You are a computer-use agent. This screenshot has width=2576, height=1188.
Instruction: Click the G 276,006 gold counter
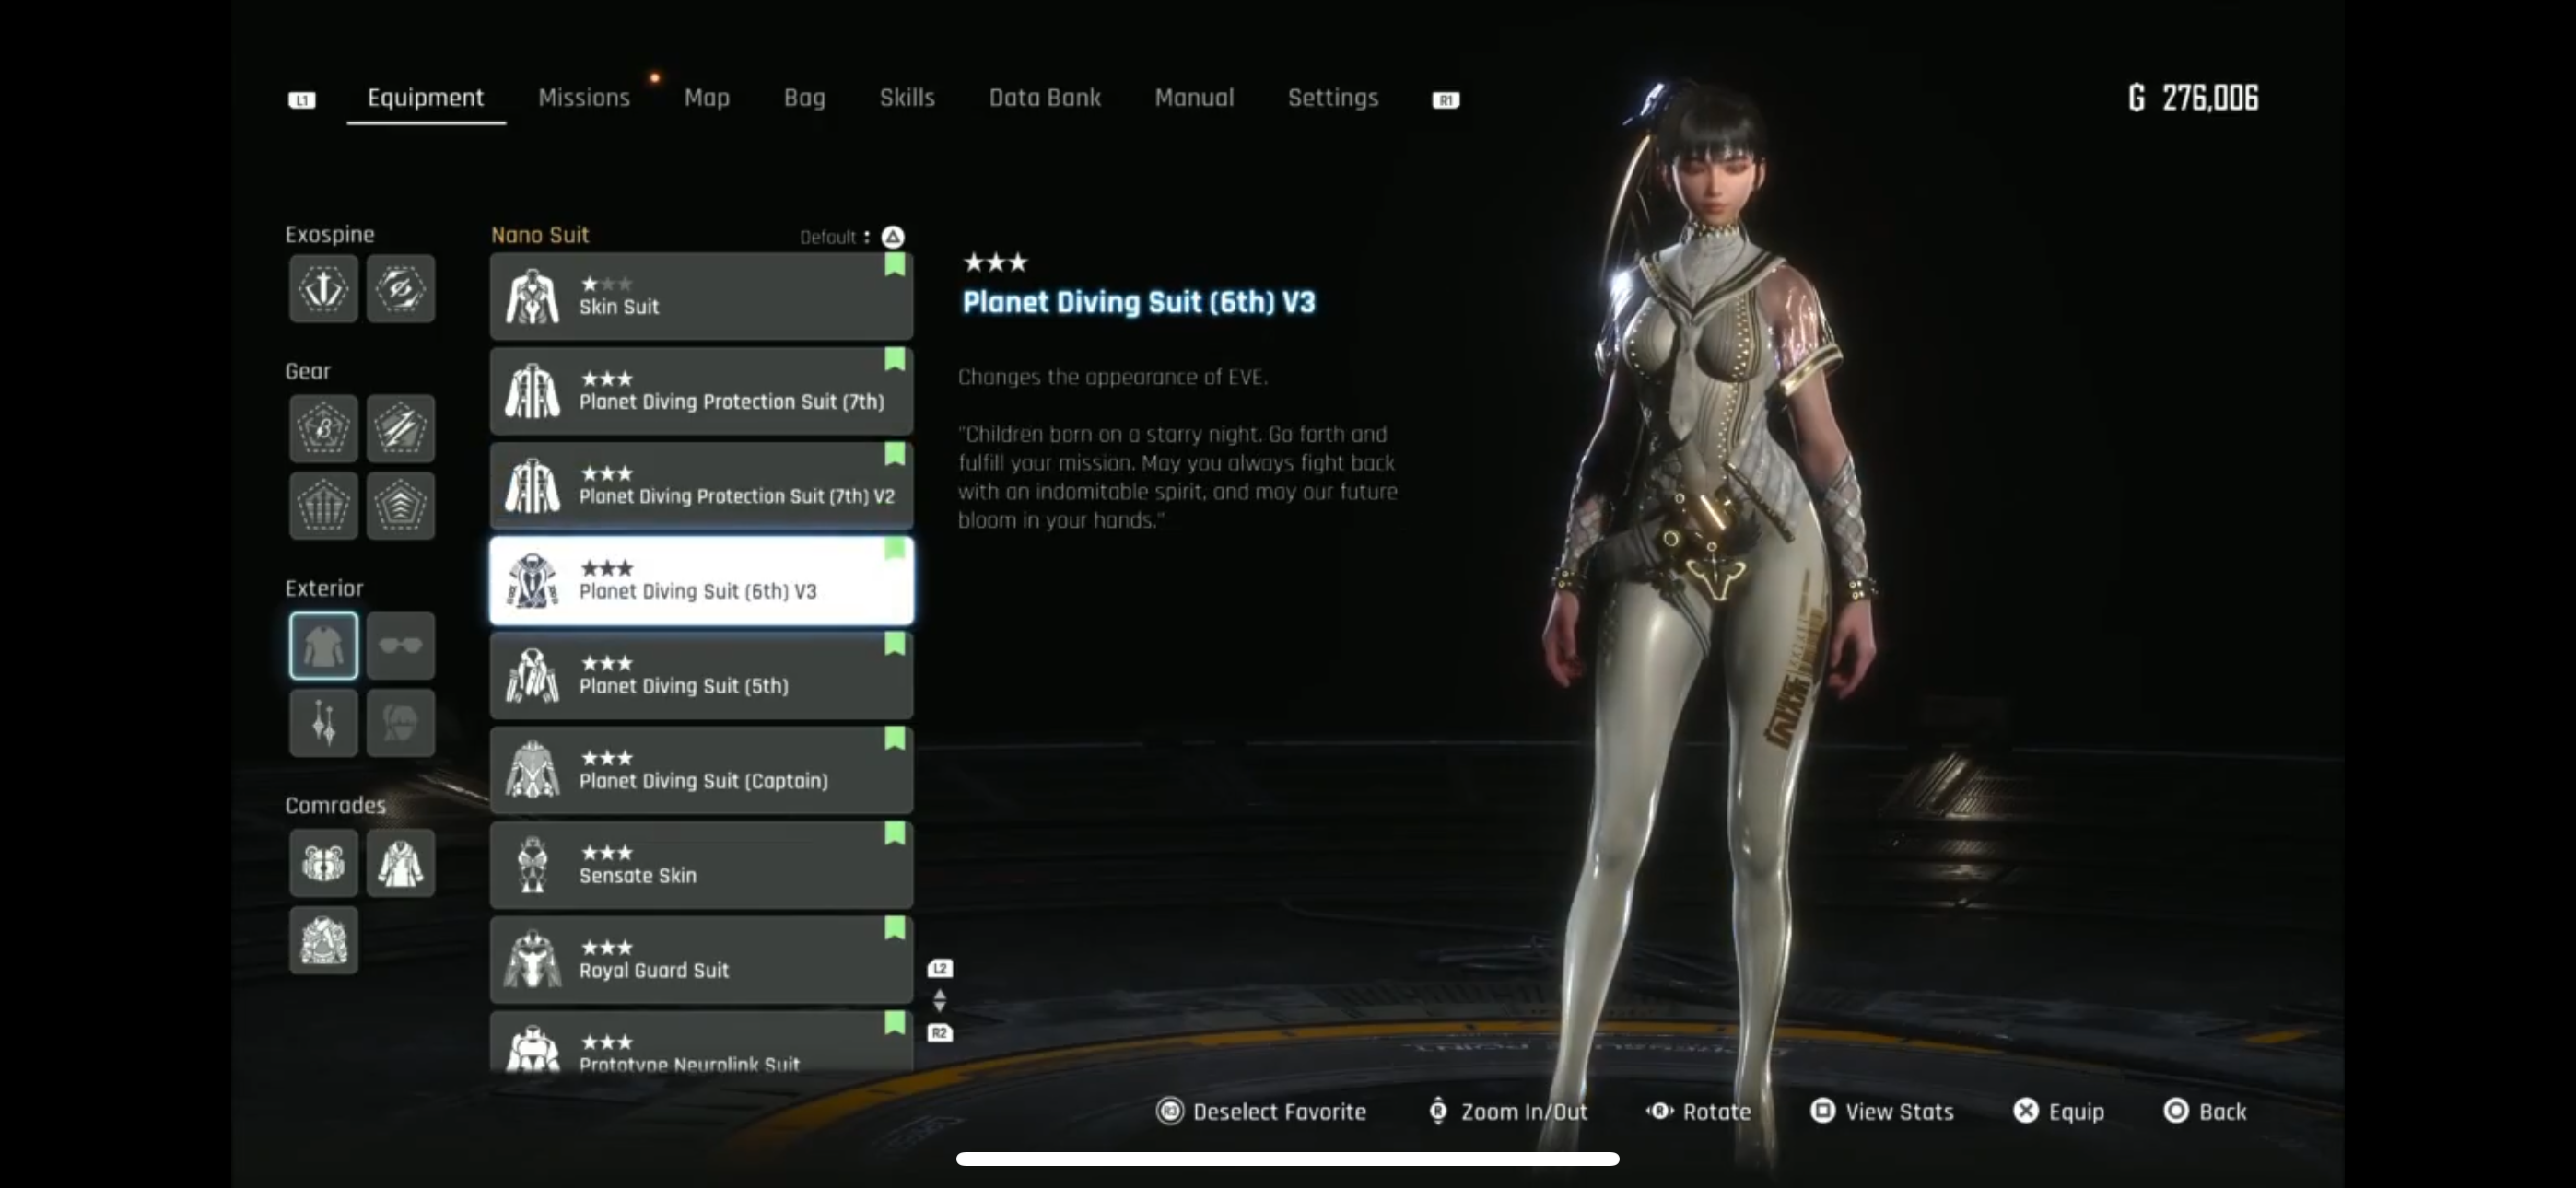(x=2193, y=98)
